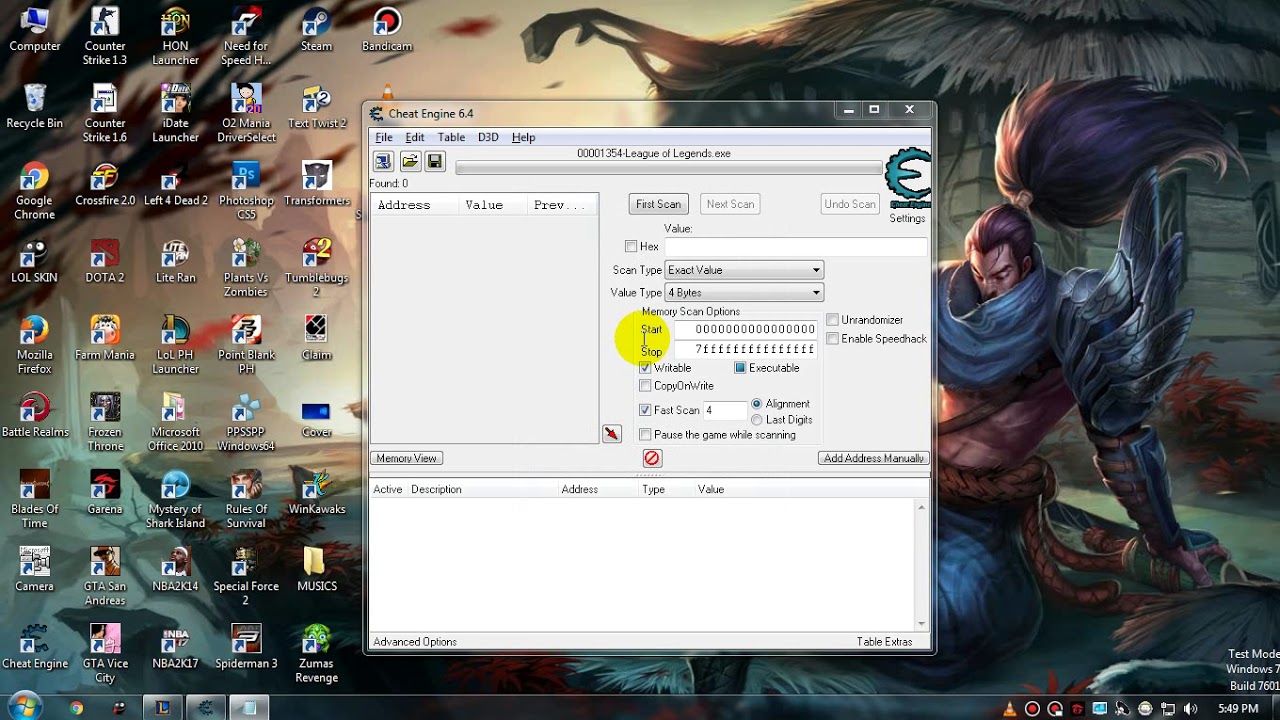The width and height of the screenshot is (1280, 720).
Task: Open the process selector icon
Action: [383, 161]
